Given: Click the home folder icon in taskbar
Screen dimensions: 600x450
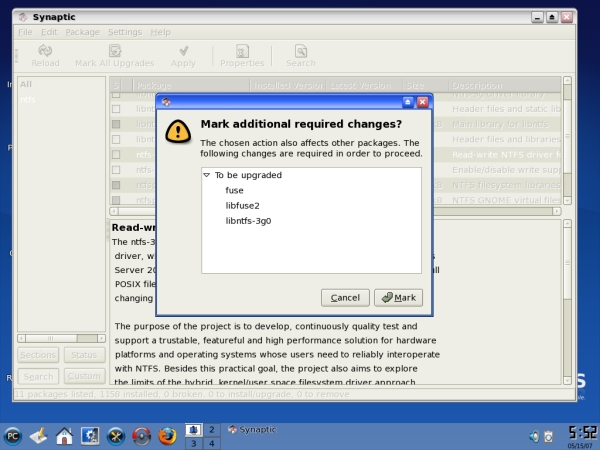Looking at the screenshot, I should click(x=64, y=436).
